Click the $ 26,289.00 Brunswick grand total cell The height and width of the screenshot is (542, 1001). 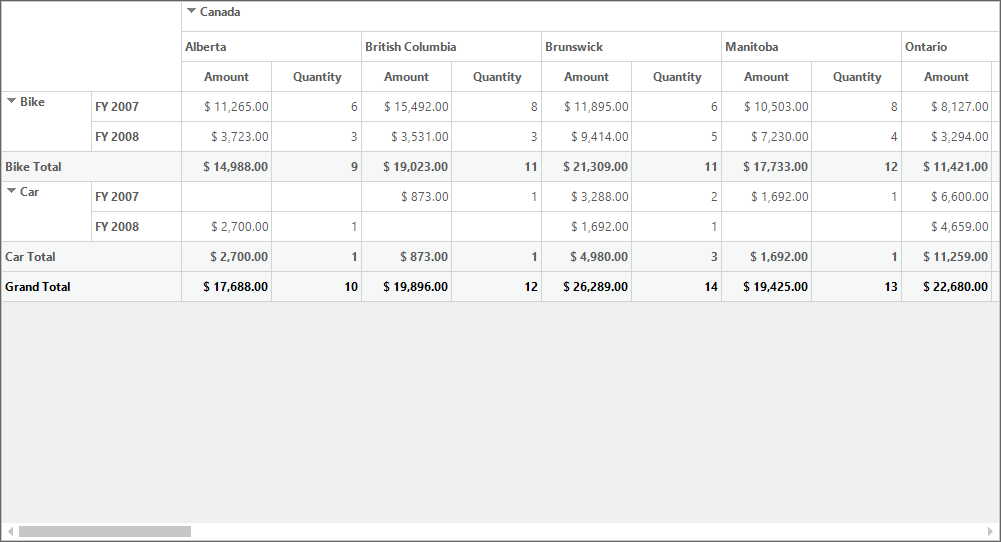587,287
